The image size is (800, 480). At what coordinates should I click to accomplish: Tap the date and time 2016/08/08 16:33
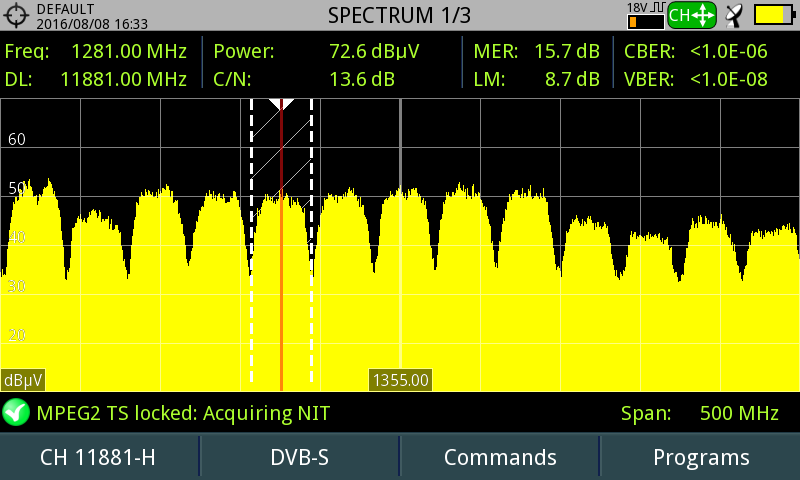click(x=92, y=24)
